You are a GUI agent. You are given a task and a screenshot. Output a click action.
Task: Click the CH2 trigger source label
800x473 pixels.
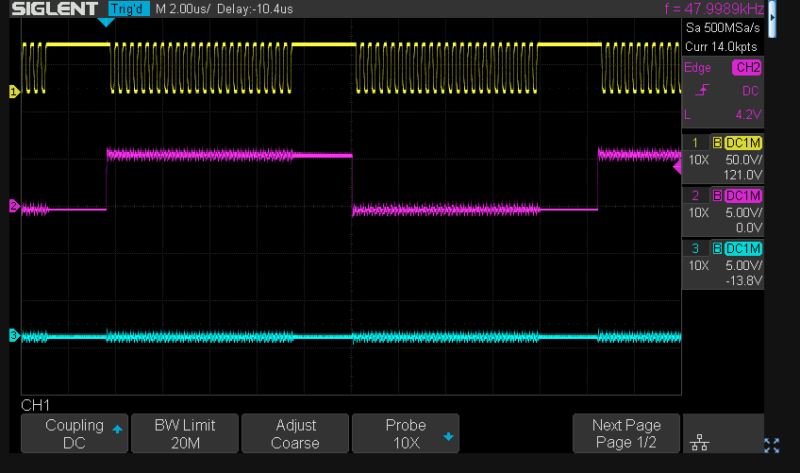pyautogui.click(x=746, y=68)
